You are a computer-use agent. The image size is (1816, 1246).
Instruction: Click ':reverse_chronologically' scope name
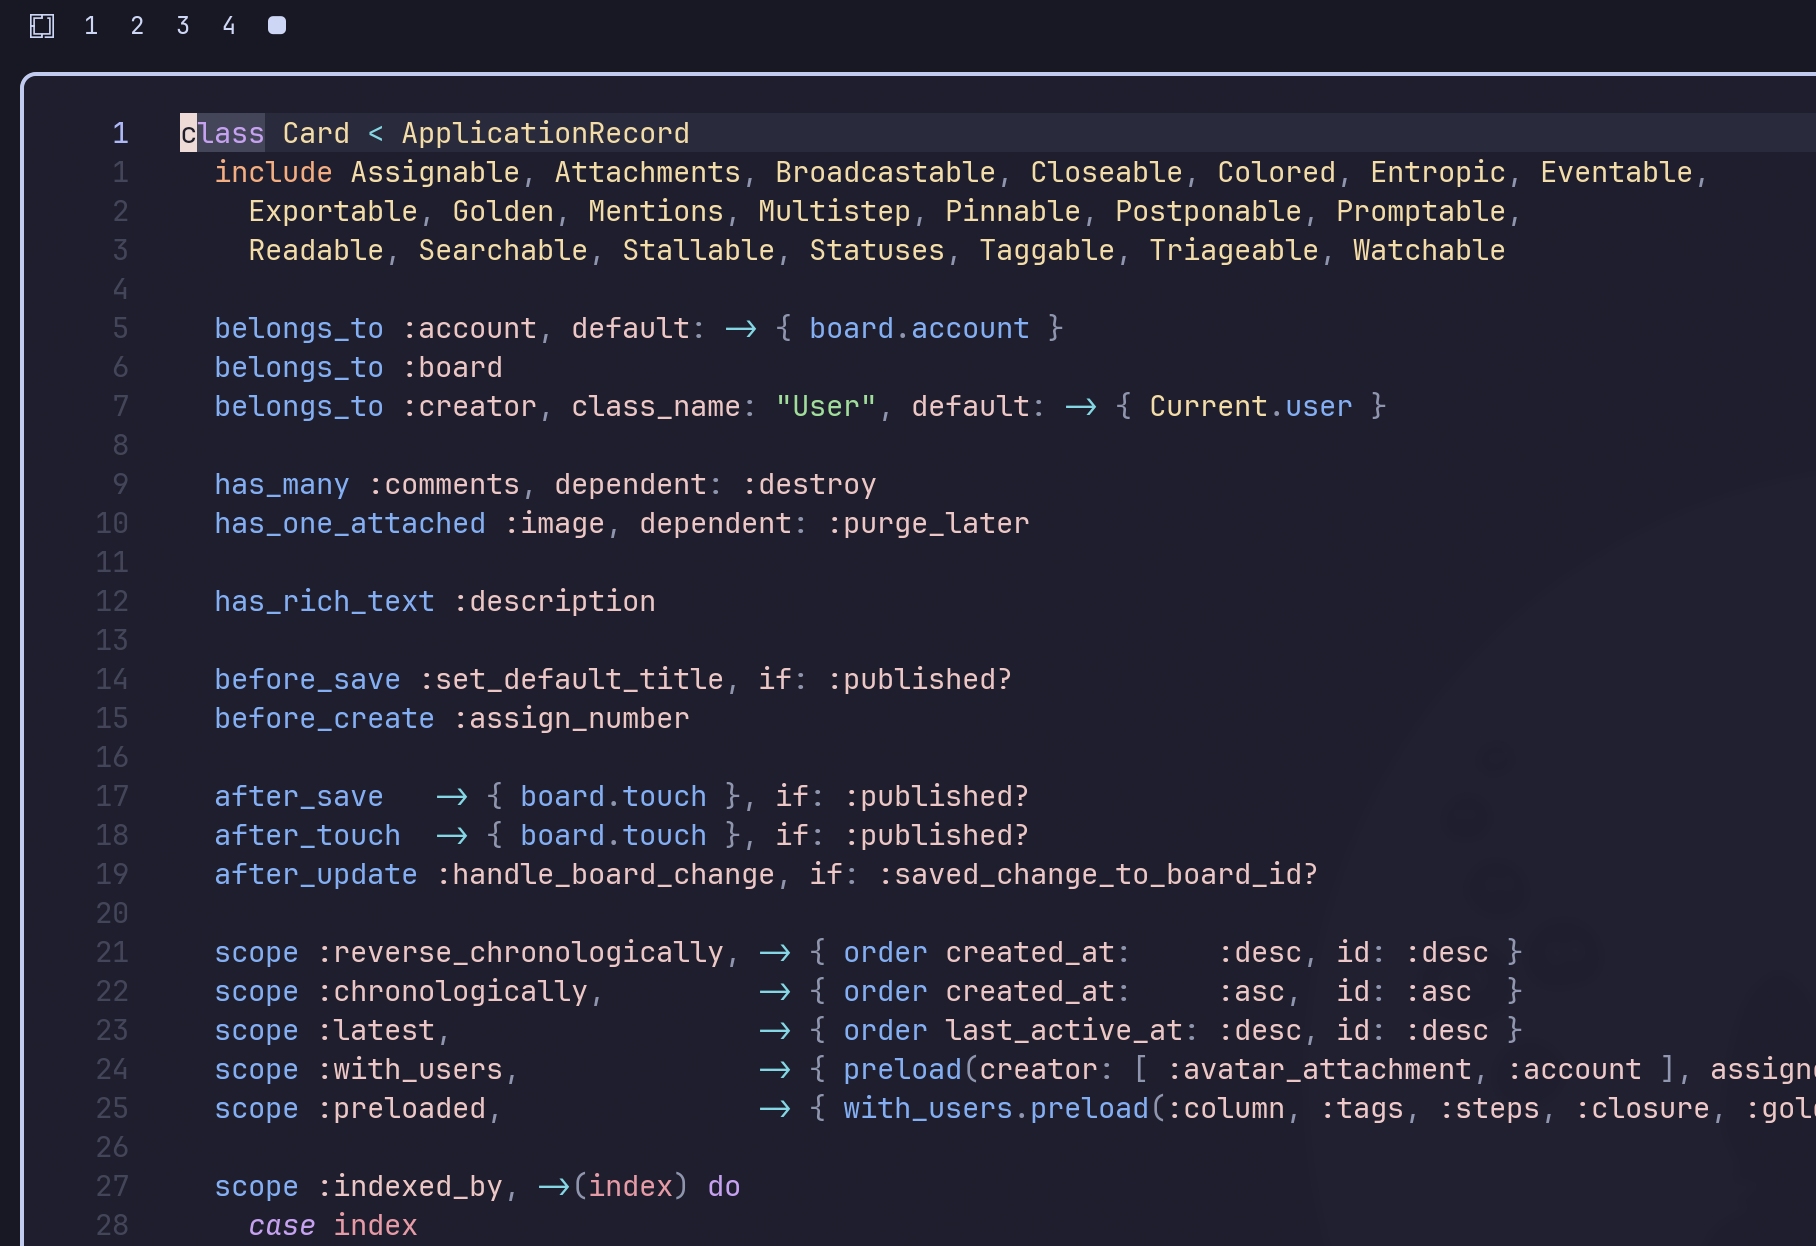520,952
